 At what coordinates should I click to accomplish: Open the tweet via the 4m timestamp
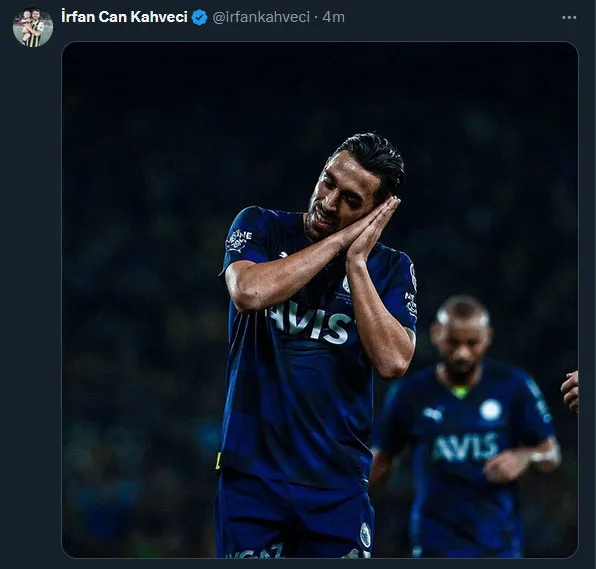[x=333, y=17]
